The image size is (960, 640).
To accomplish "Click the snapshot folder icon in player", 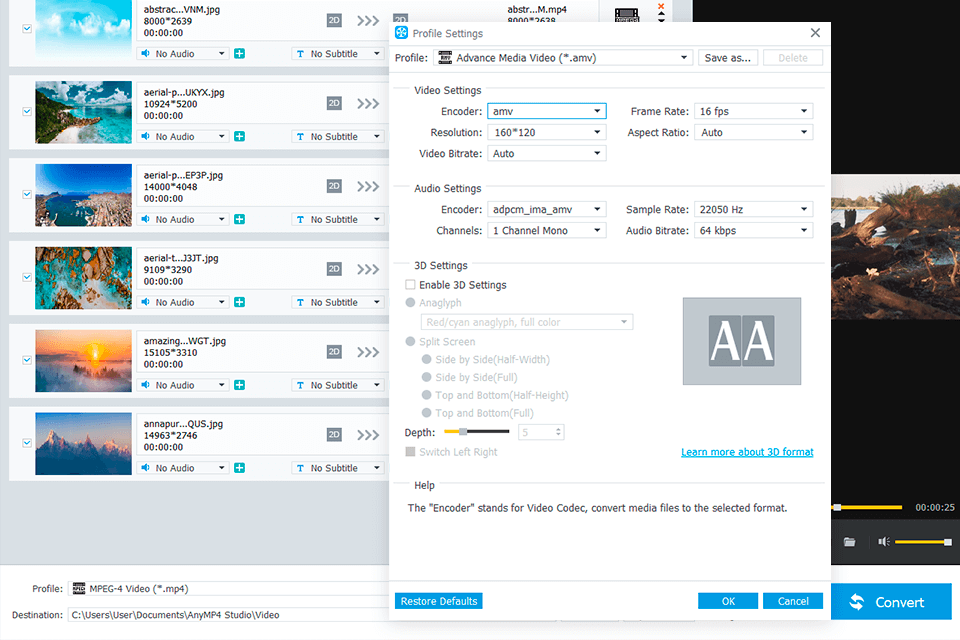I will coord(849,542).
